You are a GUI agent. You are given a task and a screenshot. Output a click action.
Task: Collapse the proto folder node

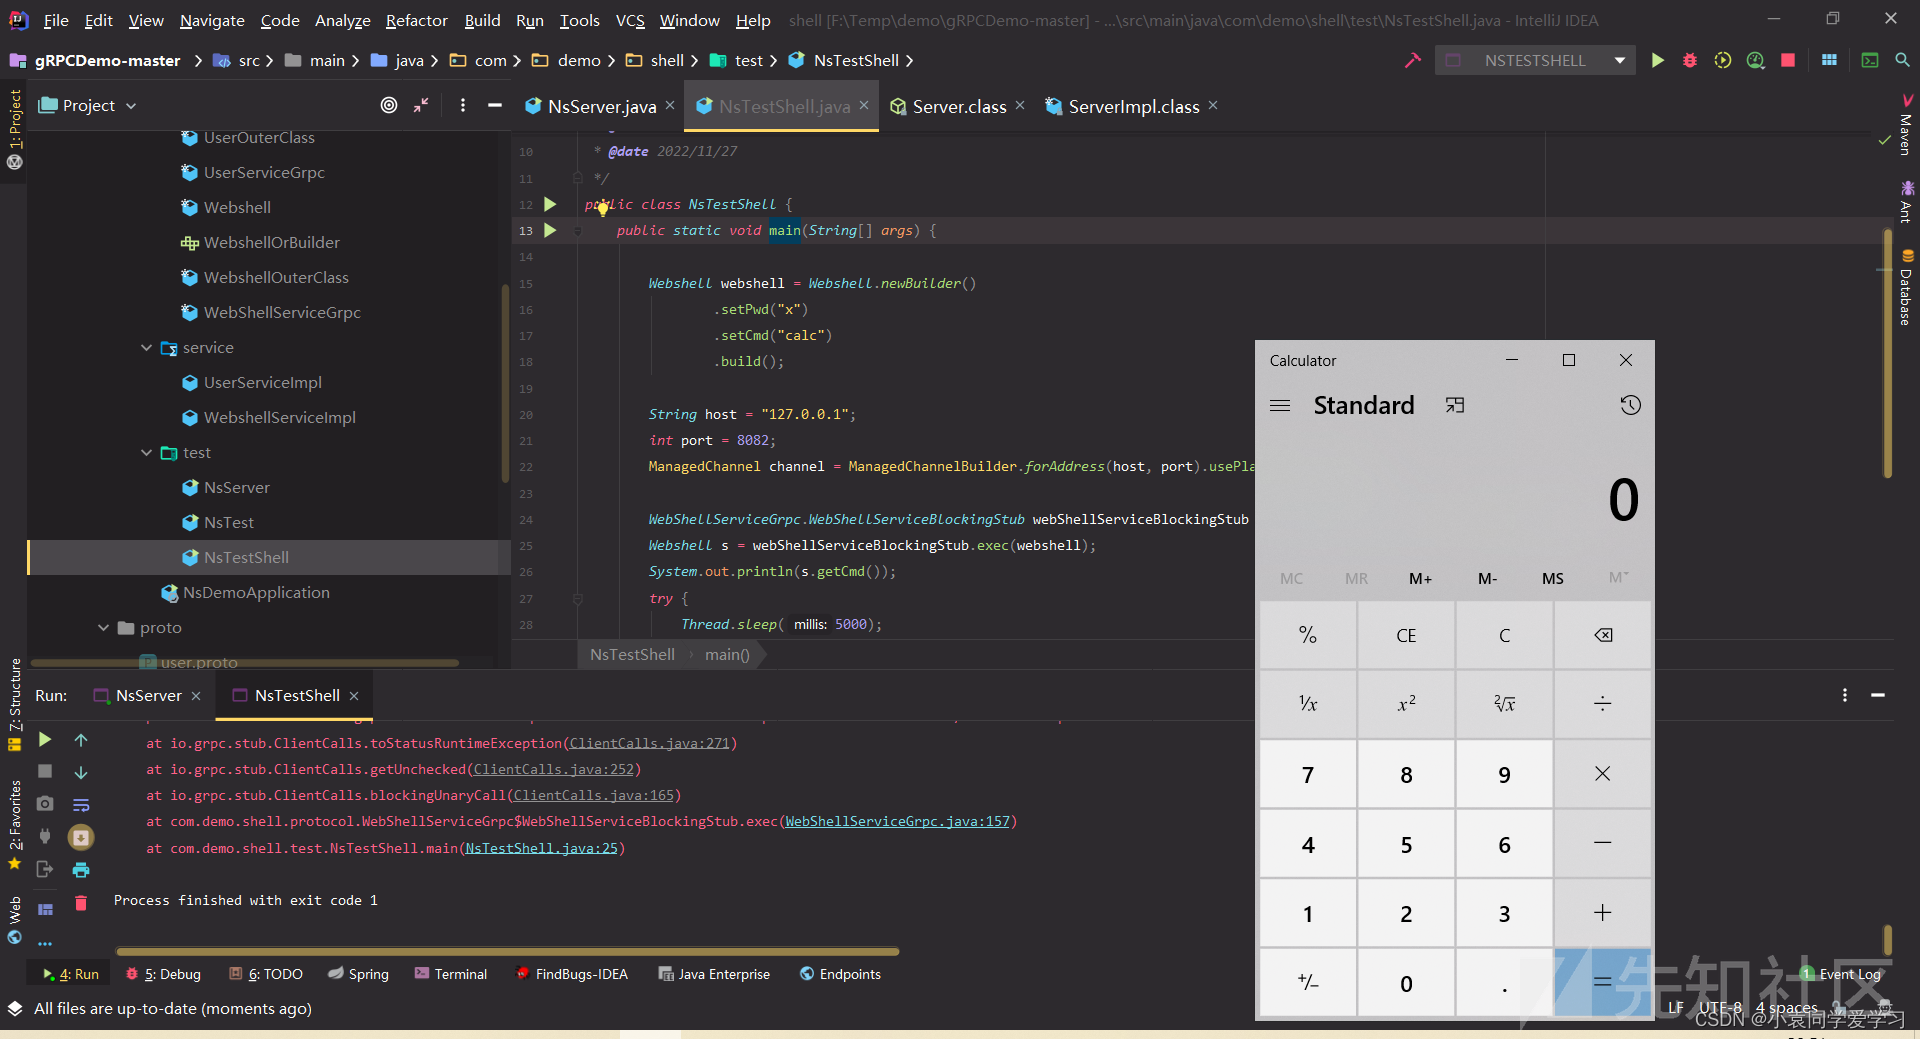pyautogui.click(x=103, y=627)
